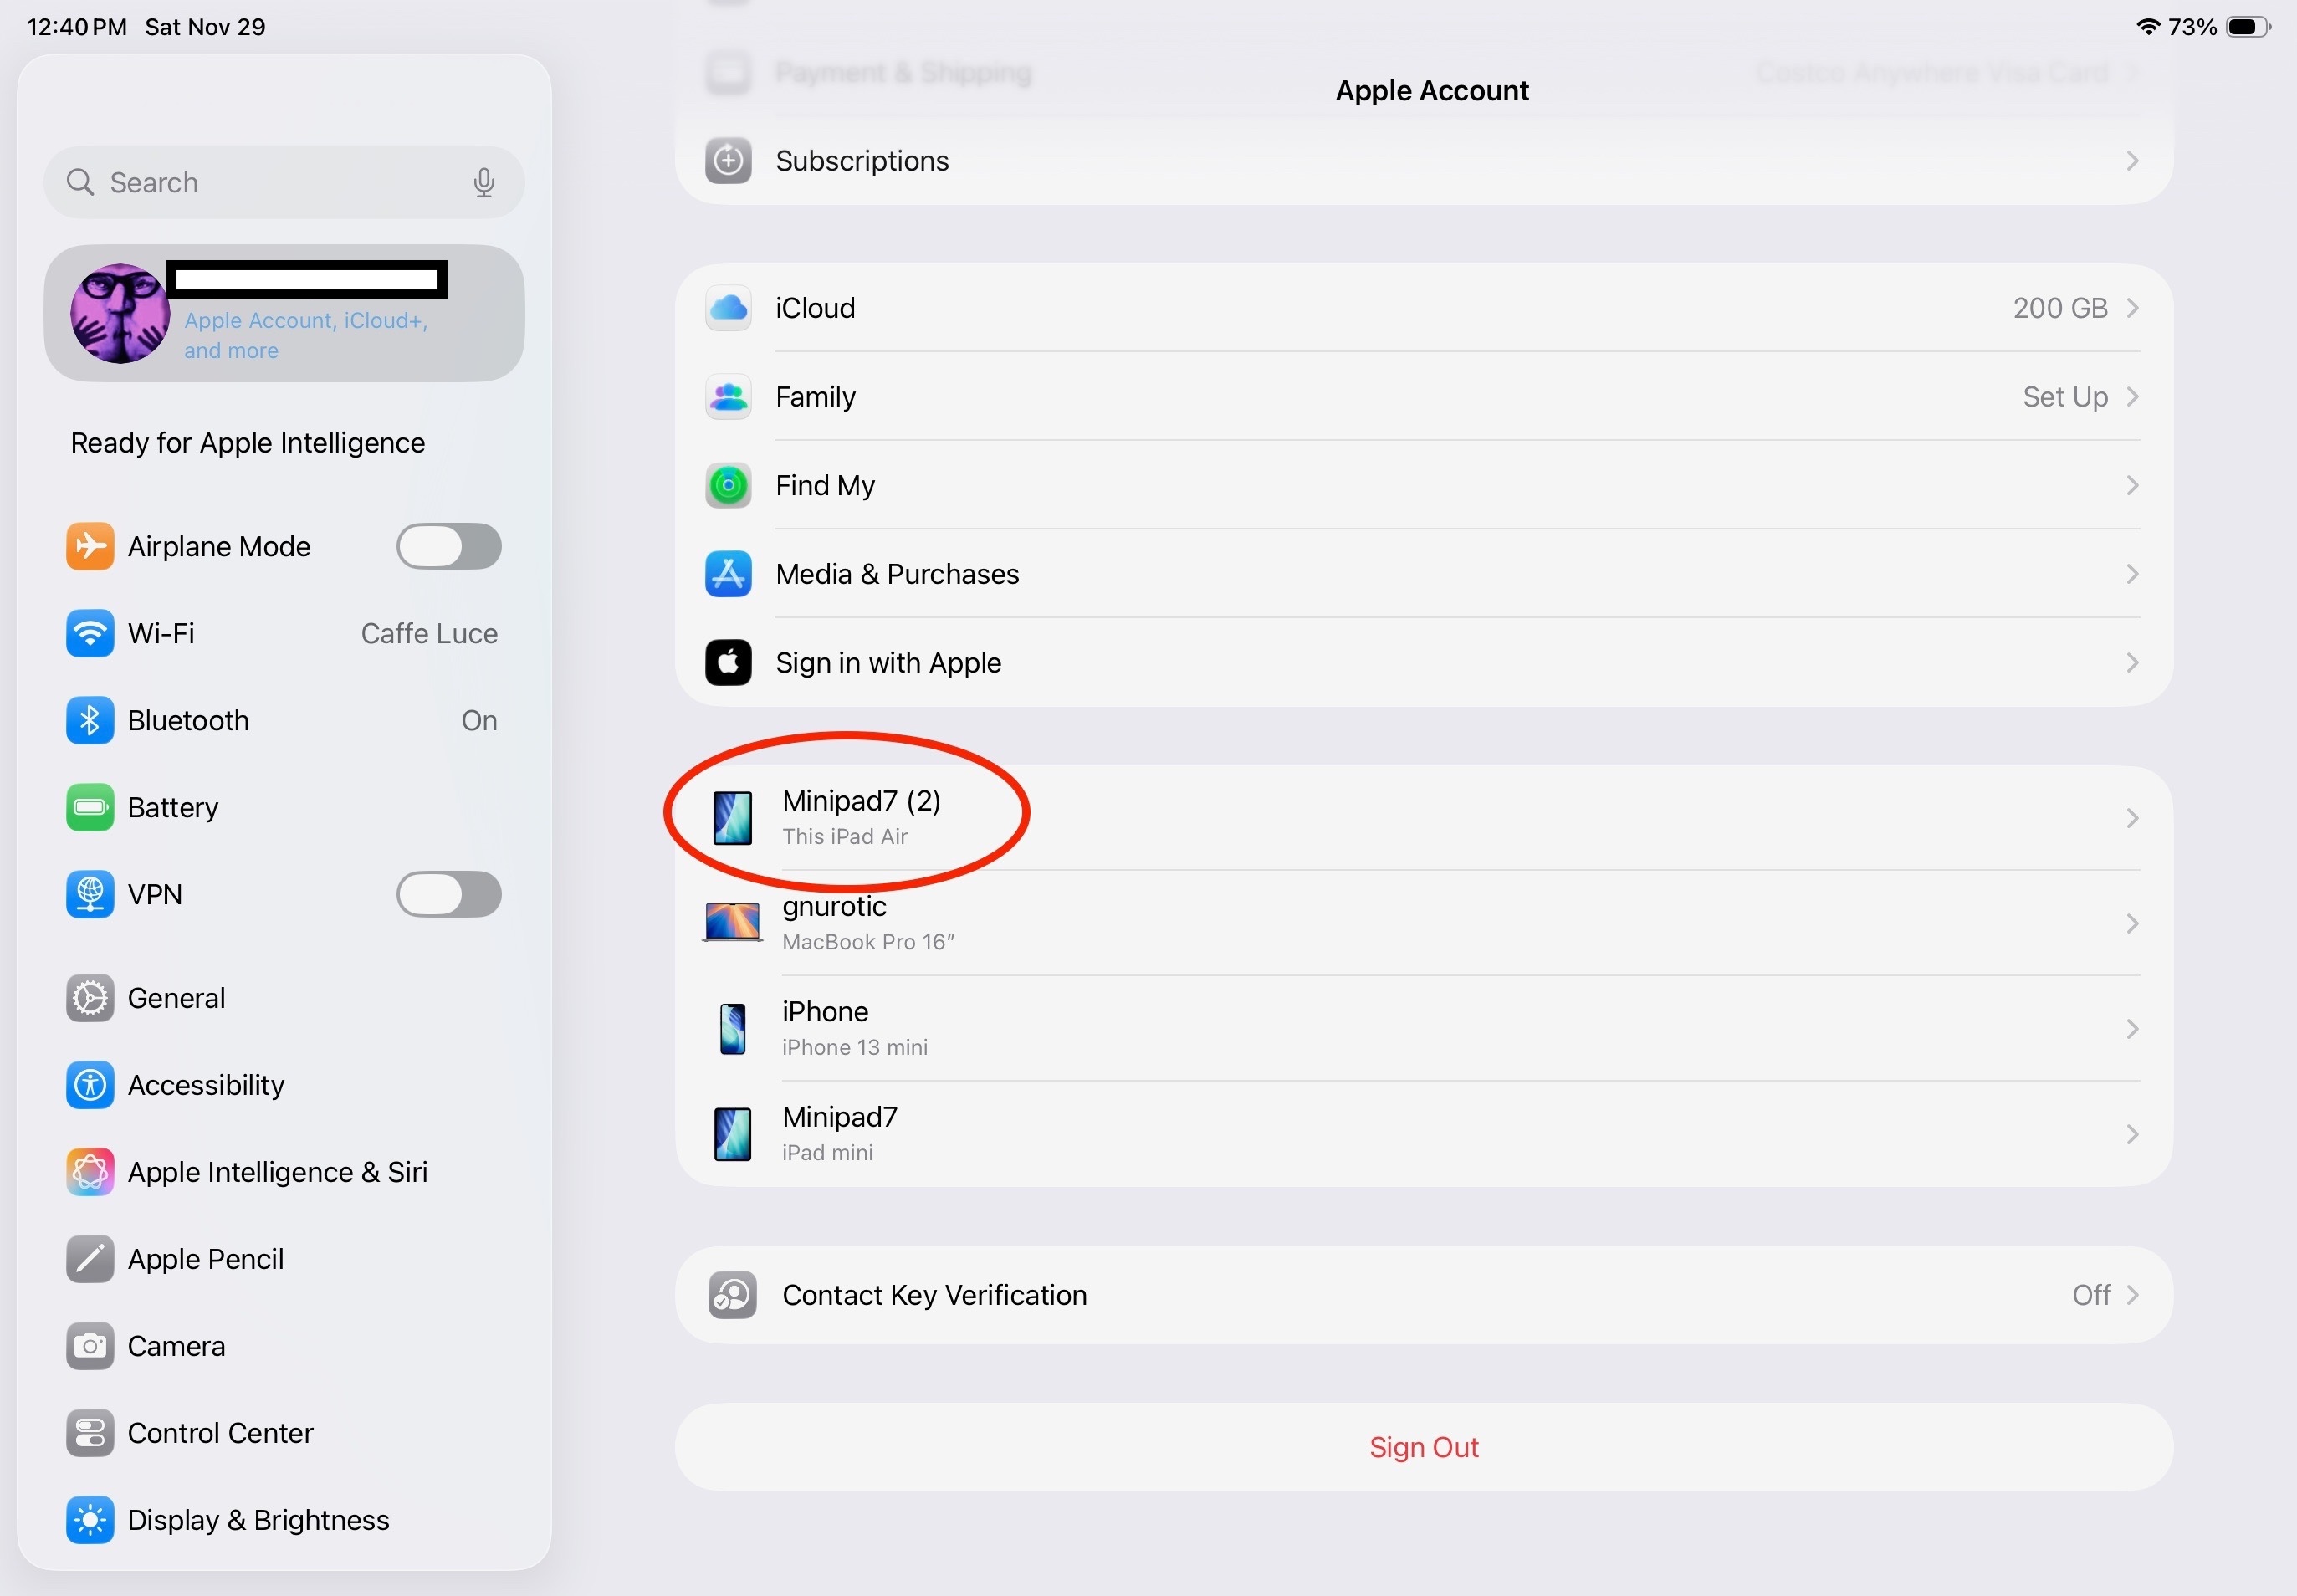
Task: Click the Search settings field
Action: [270, 182]
